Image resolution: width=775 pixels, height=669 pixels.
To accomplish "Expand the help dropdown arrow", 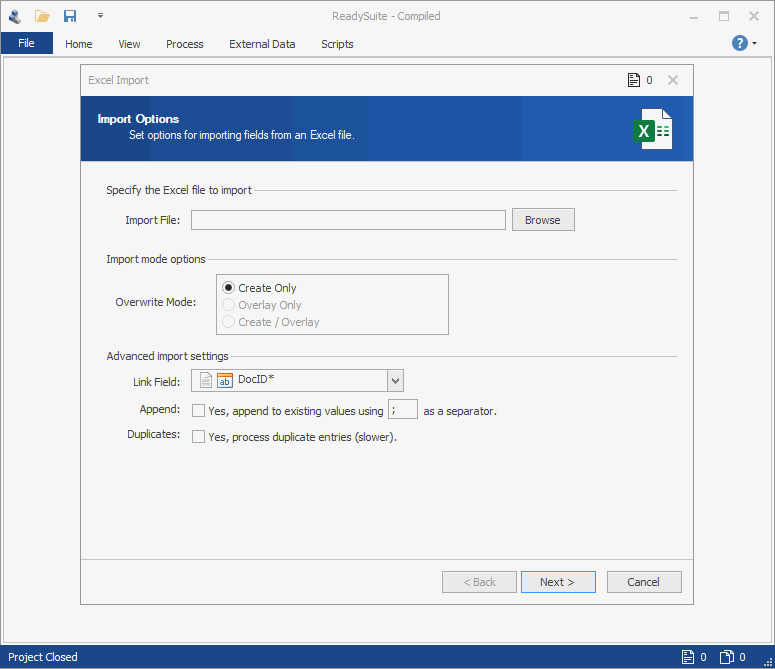I will [755, 43].
